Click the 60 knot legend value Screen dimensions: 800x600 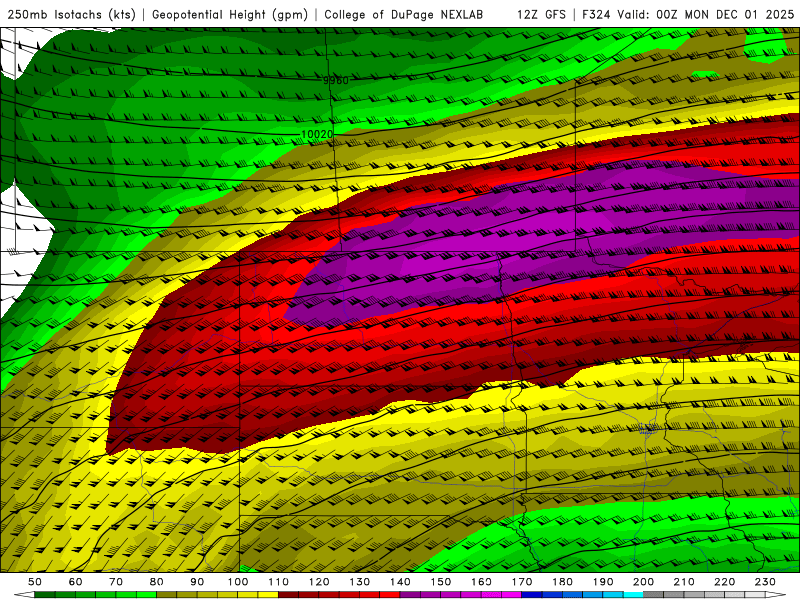click(x=75, y=582)
